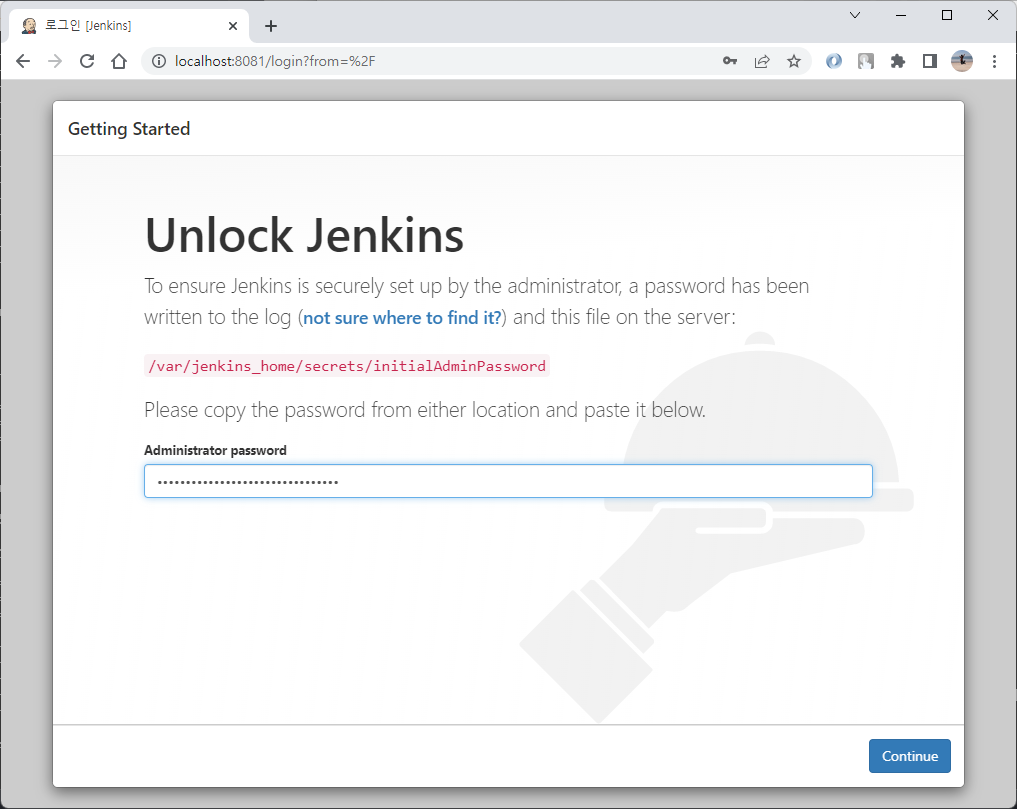
Task: Open 'not sure where to find it?' link
Action: (402, 318)
